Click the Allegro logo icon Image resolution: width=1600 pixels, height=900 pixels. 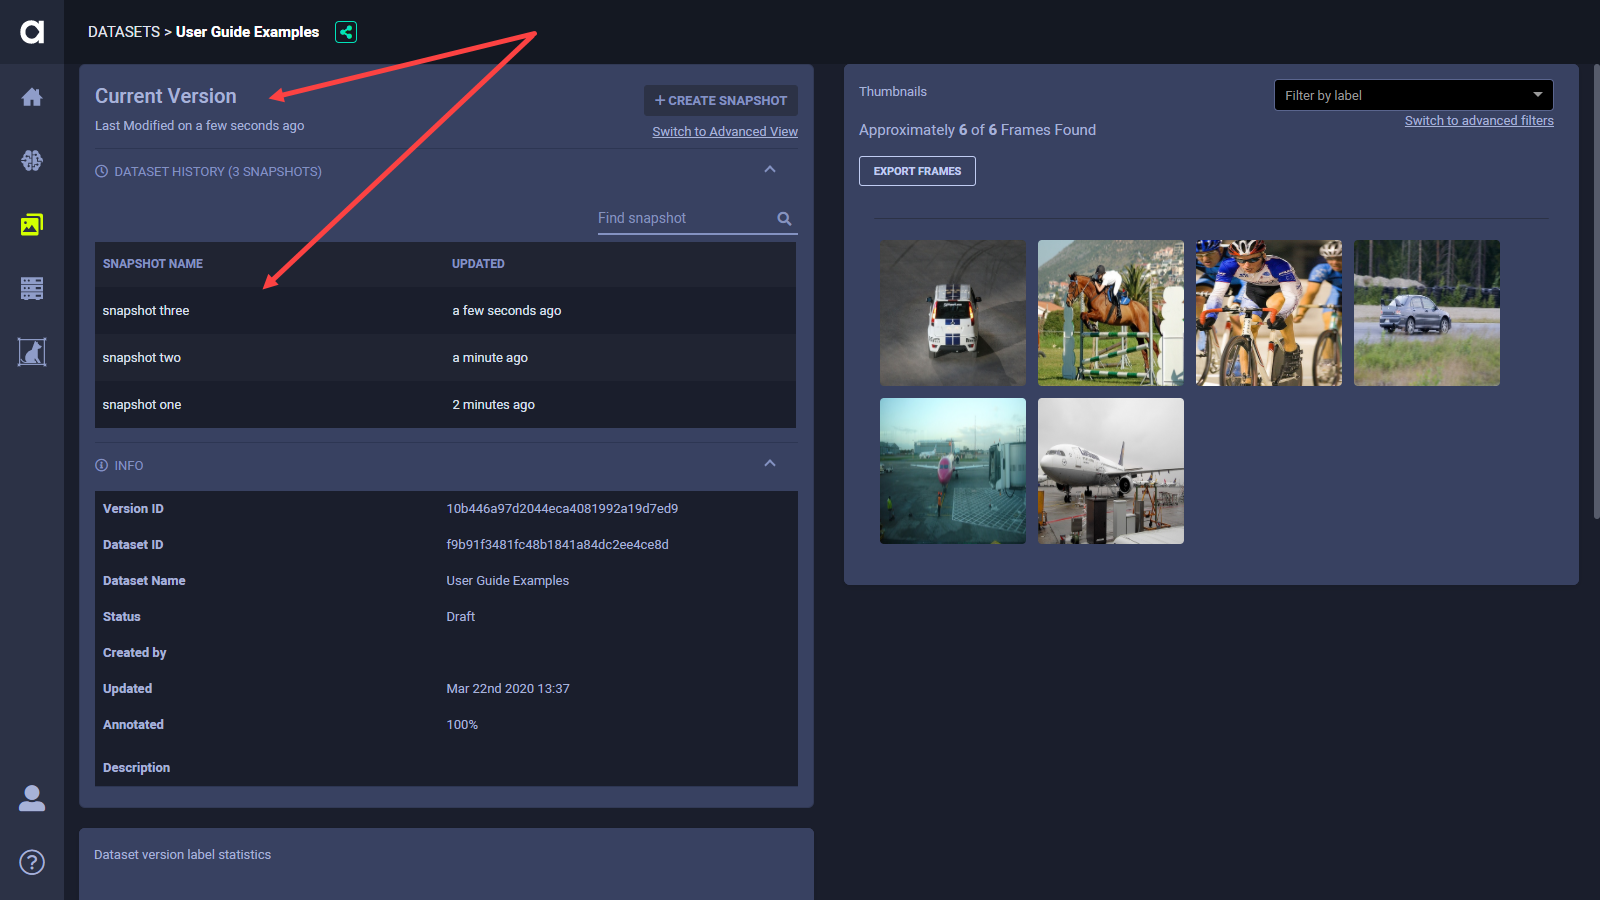[32, 32]
